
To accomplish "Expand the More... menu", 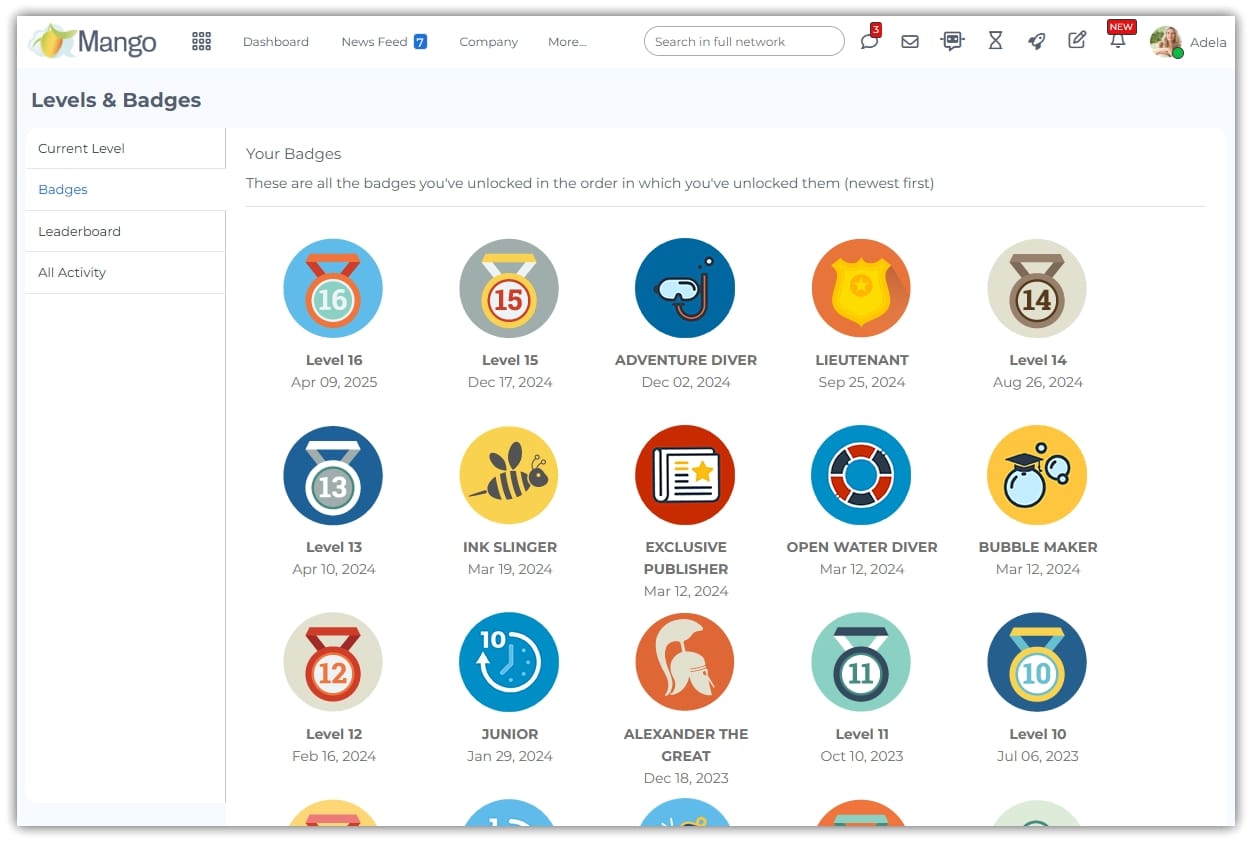I will pyautogui.click(x=567, y=42).
